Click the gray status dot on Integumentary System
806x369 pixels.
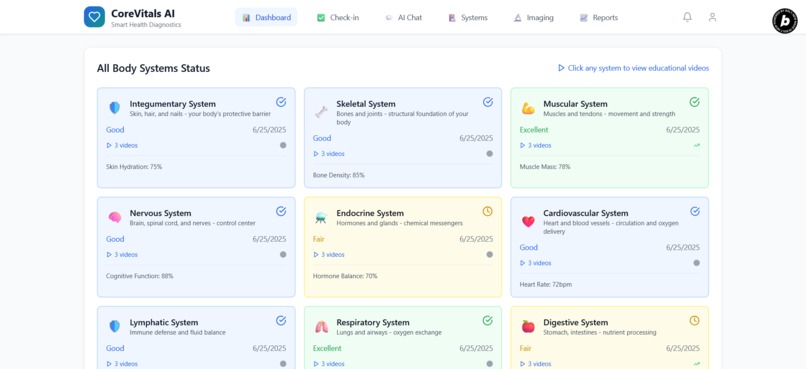[x=283, y=145]
